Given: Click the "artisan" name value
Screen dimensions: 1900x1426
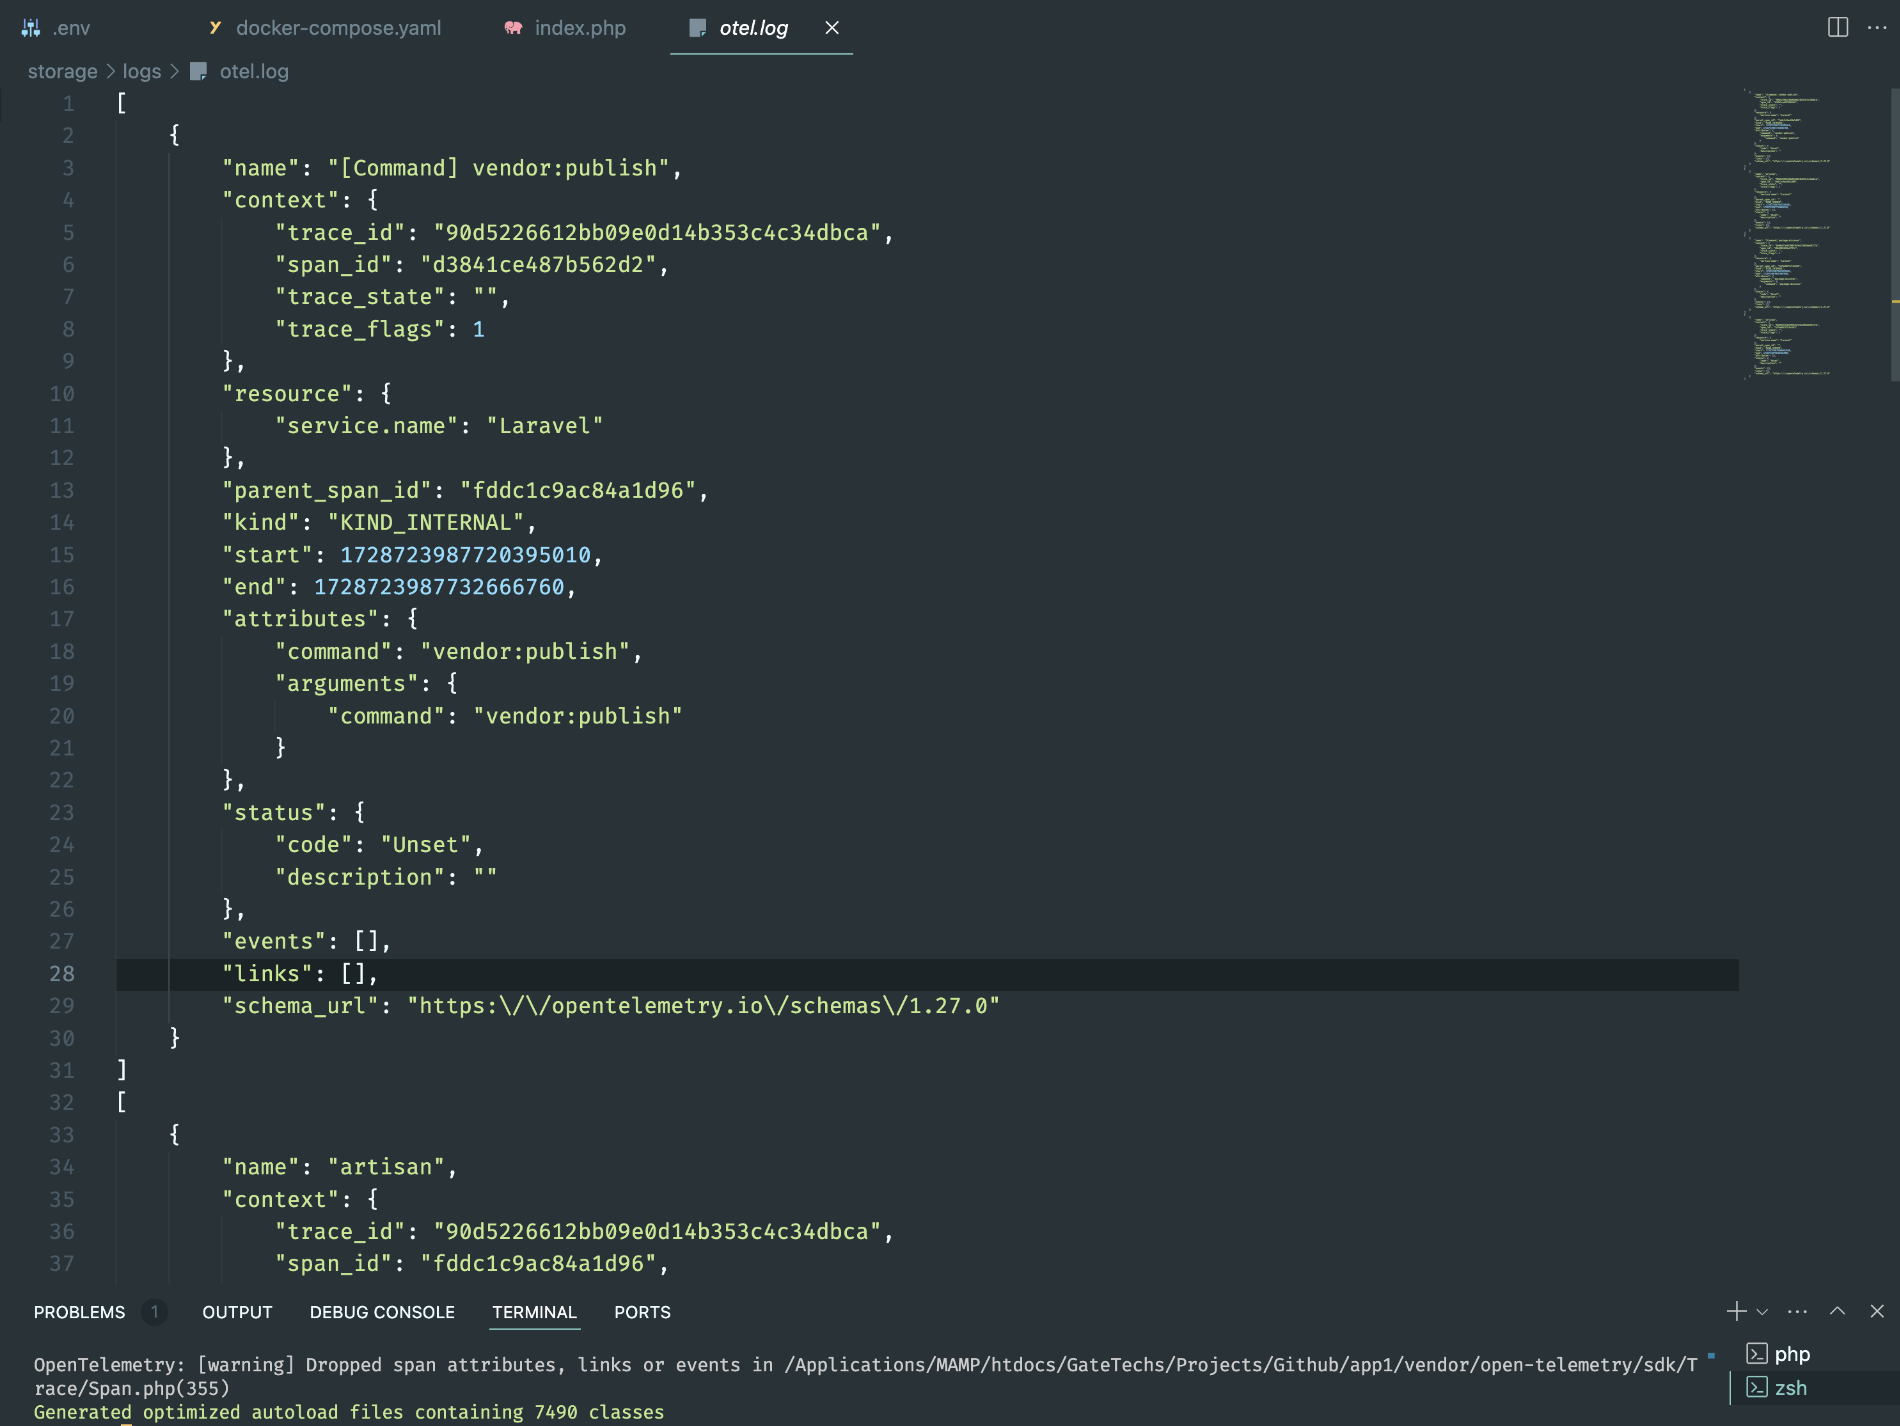Looking at the screenshot, I should (x=386, y=1167).
